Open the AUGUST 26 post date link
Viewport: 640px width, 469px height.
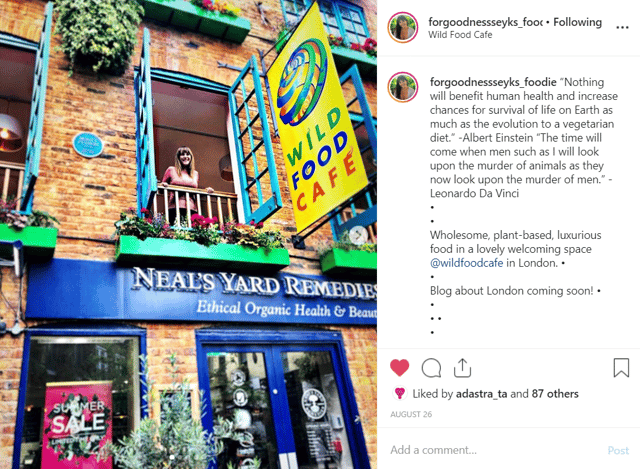tap(411, 414)
